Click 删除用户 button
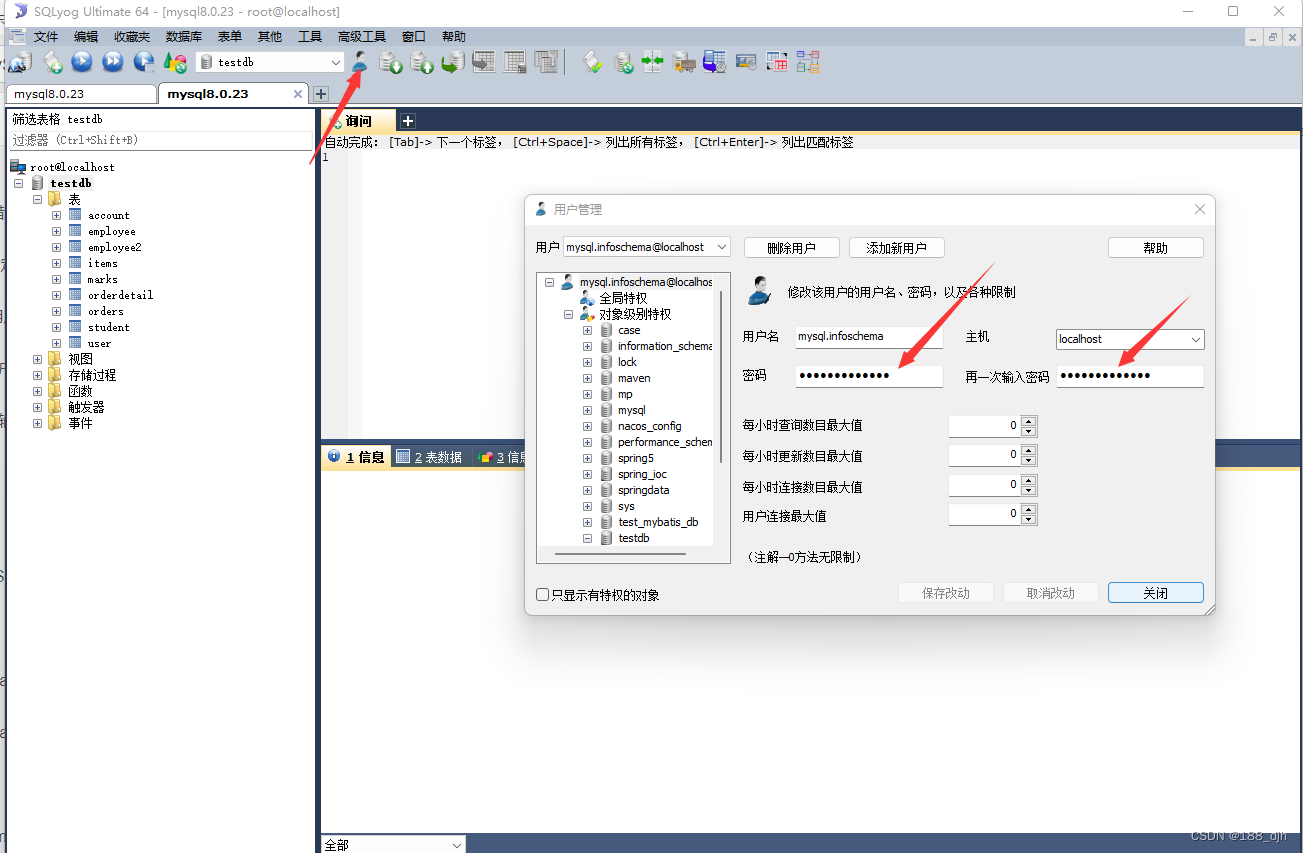Image resolution: width=1303 pixels, height=853 pixels. tap(791, 248)
